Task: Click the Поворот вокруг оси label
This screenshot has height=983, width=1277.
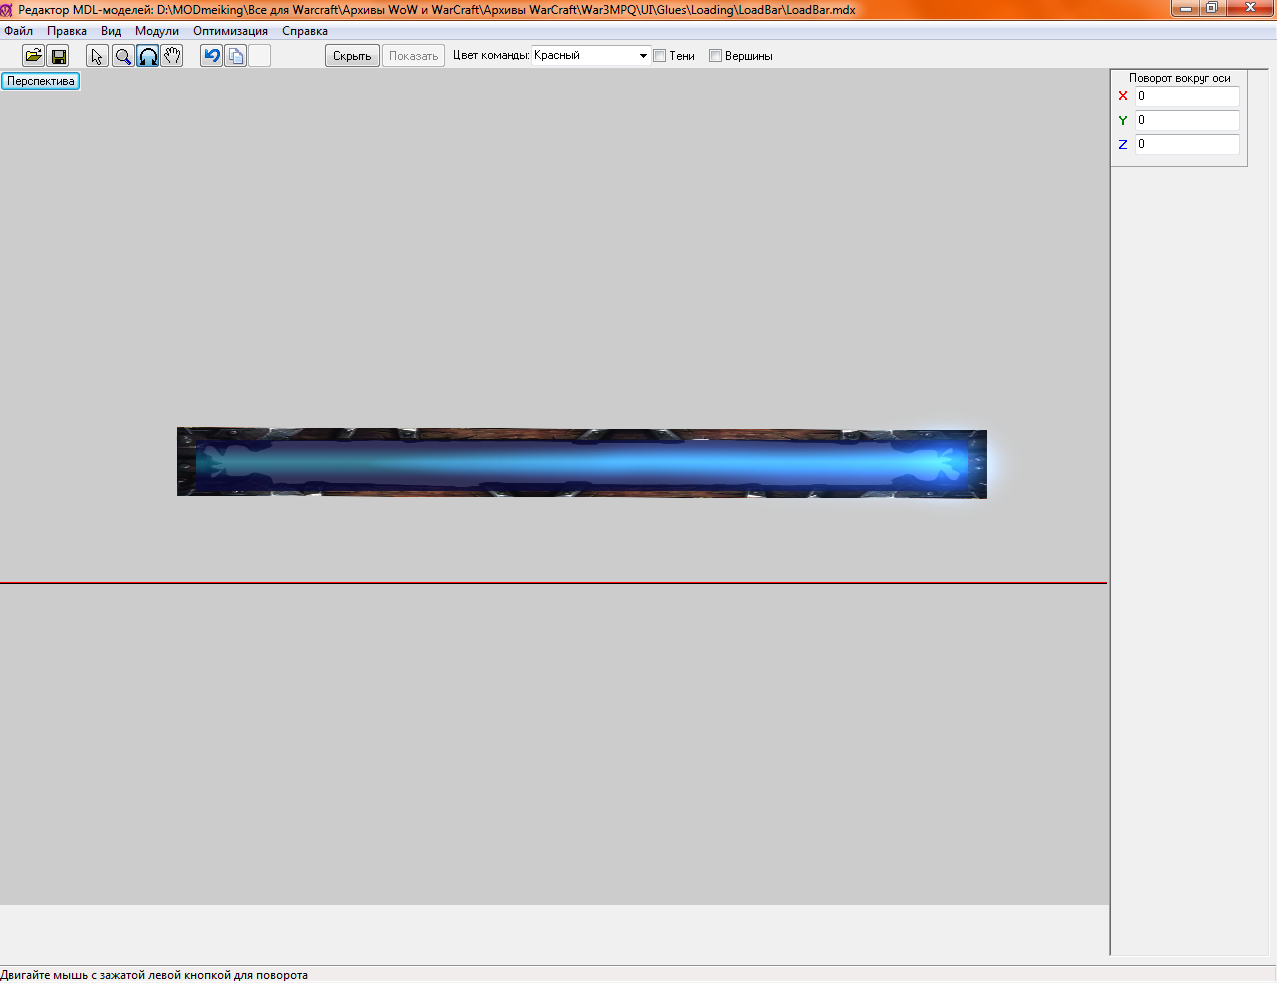Action: (1180, 78)
